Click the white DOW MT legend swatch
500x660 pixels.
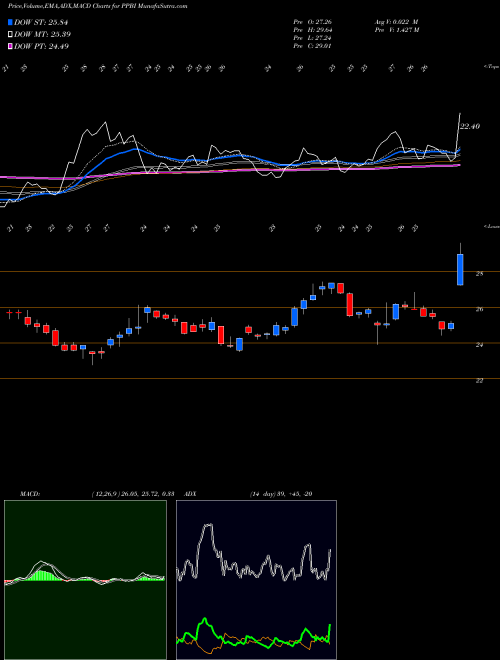coord(11,35)
